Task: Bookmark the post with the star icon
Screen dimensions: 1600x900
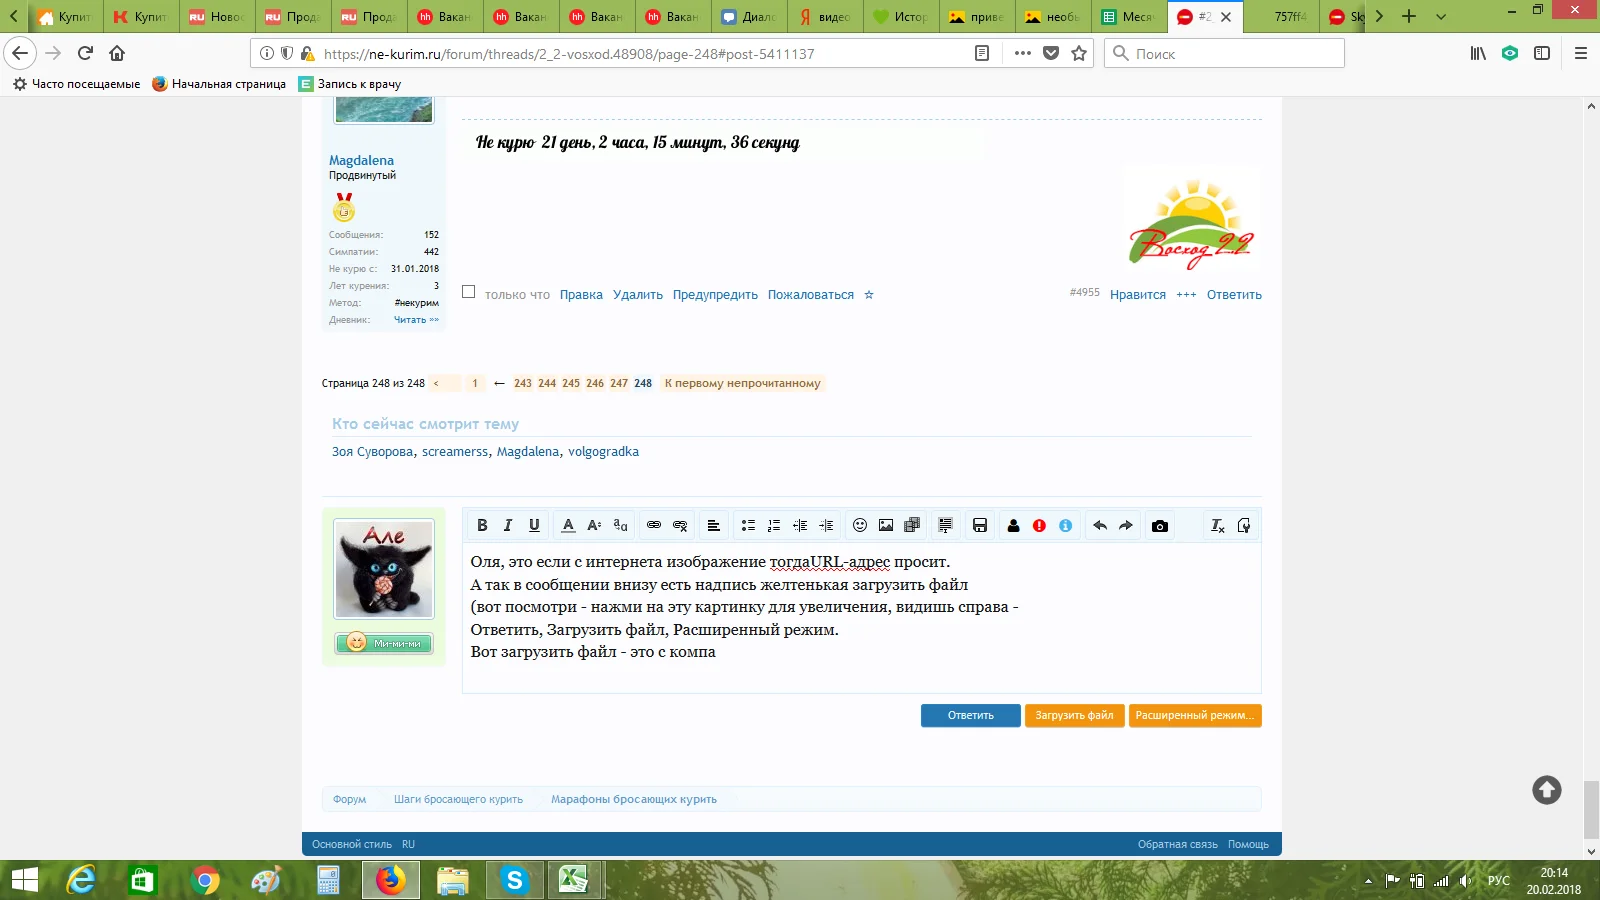Action: click(869, 295)
